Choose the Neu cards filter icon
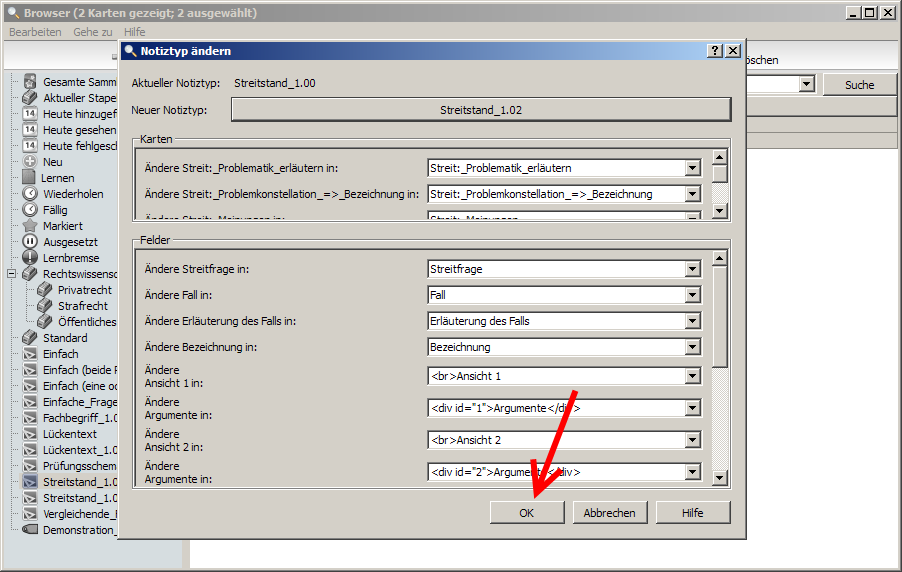This screenshot has width=902, height=572. [x=30, y=162]
